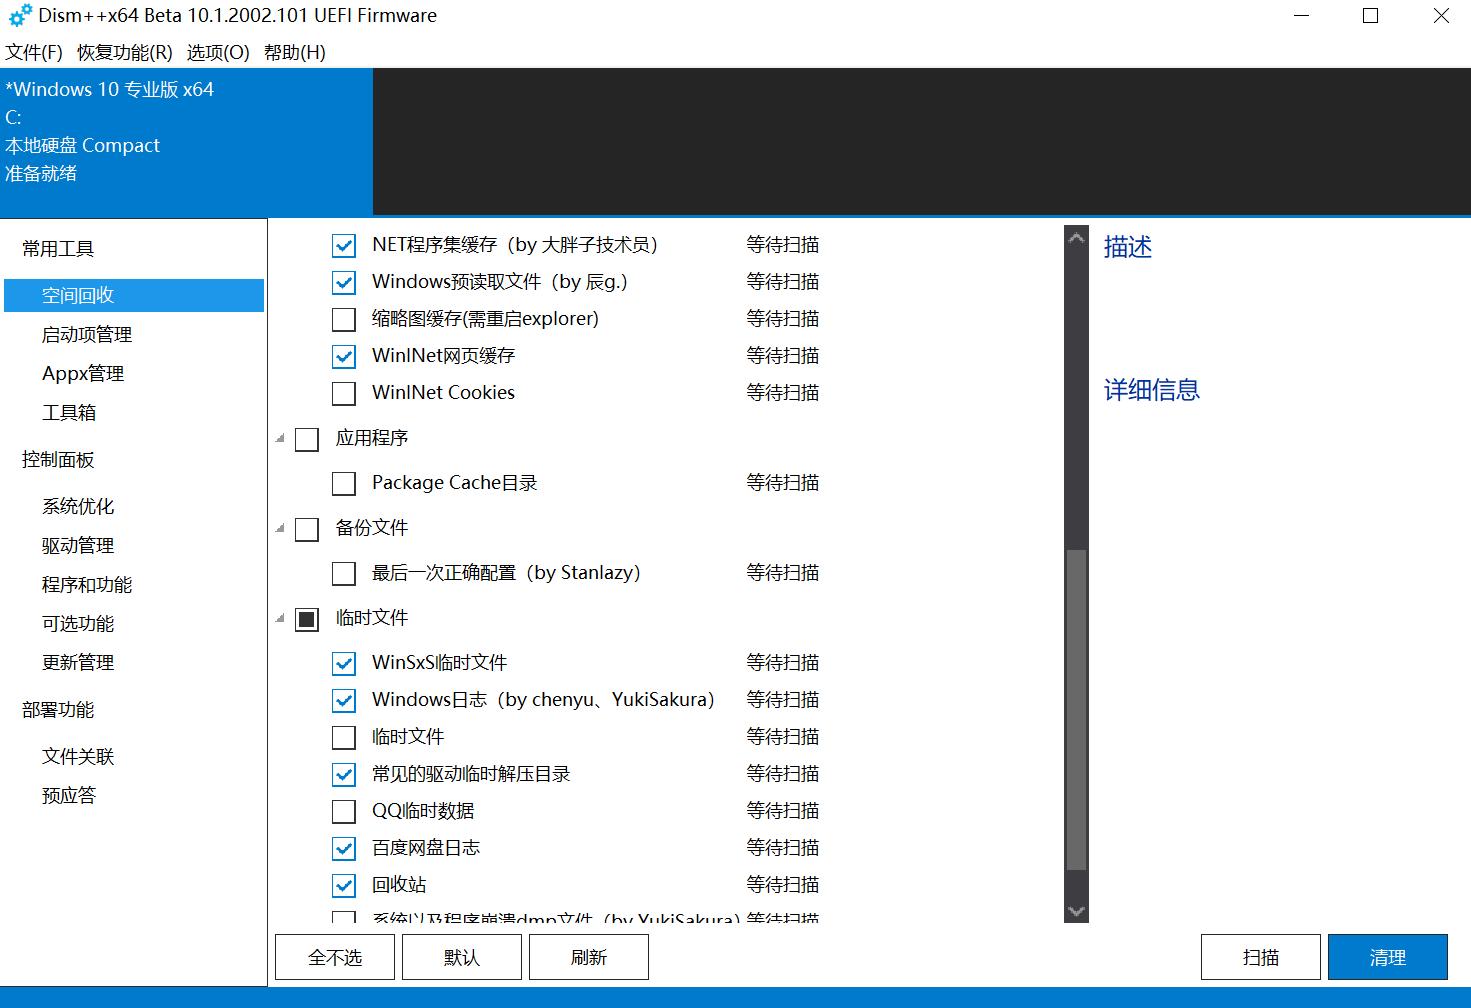
Task: Collapse the 备份文件 section
Action: pyautogui.click(x=280, y=528)
